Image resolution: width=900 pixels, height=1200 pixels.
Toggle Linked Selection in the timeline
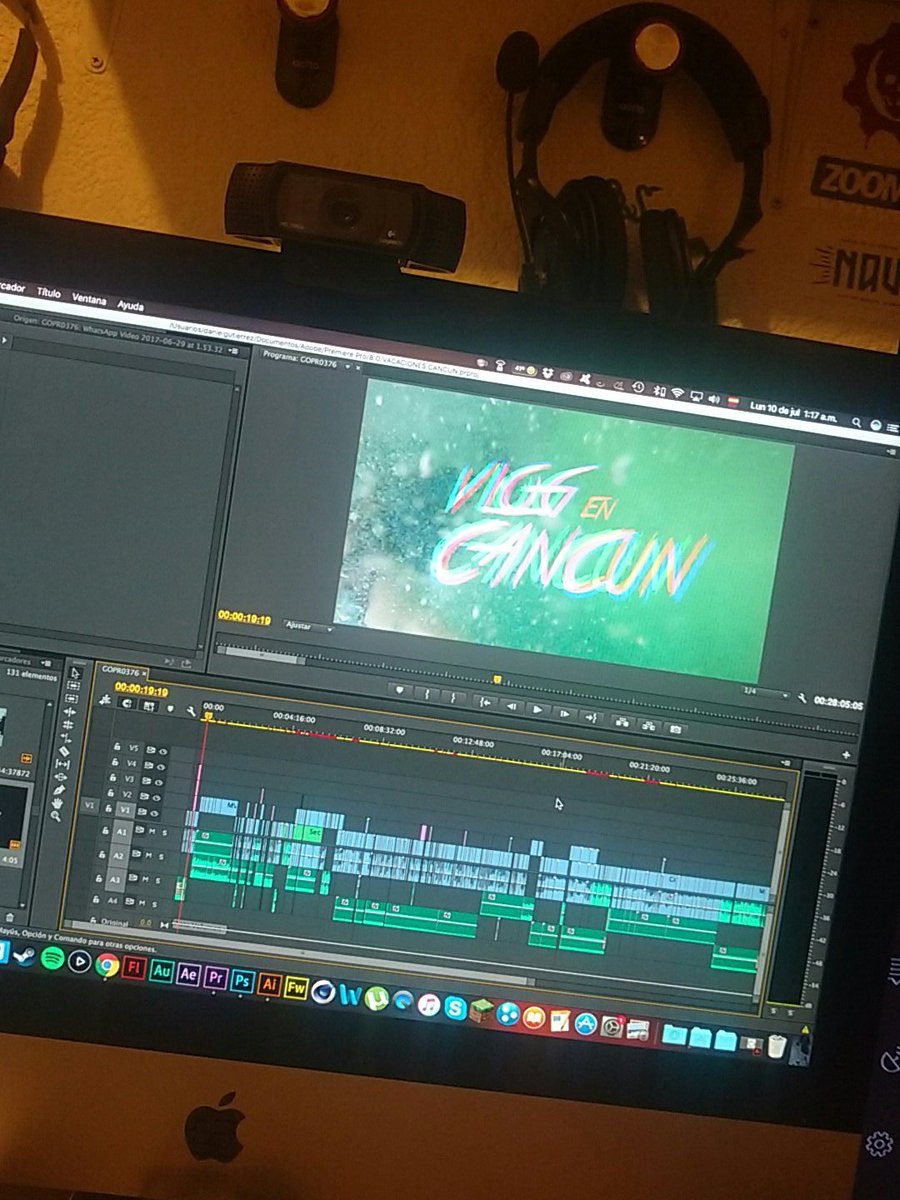(x=148, y=705)
